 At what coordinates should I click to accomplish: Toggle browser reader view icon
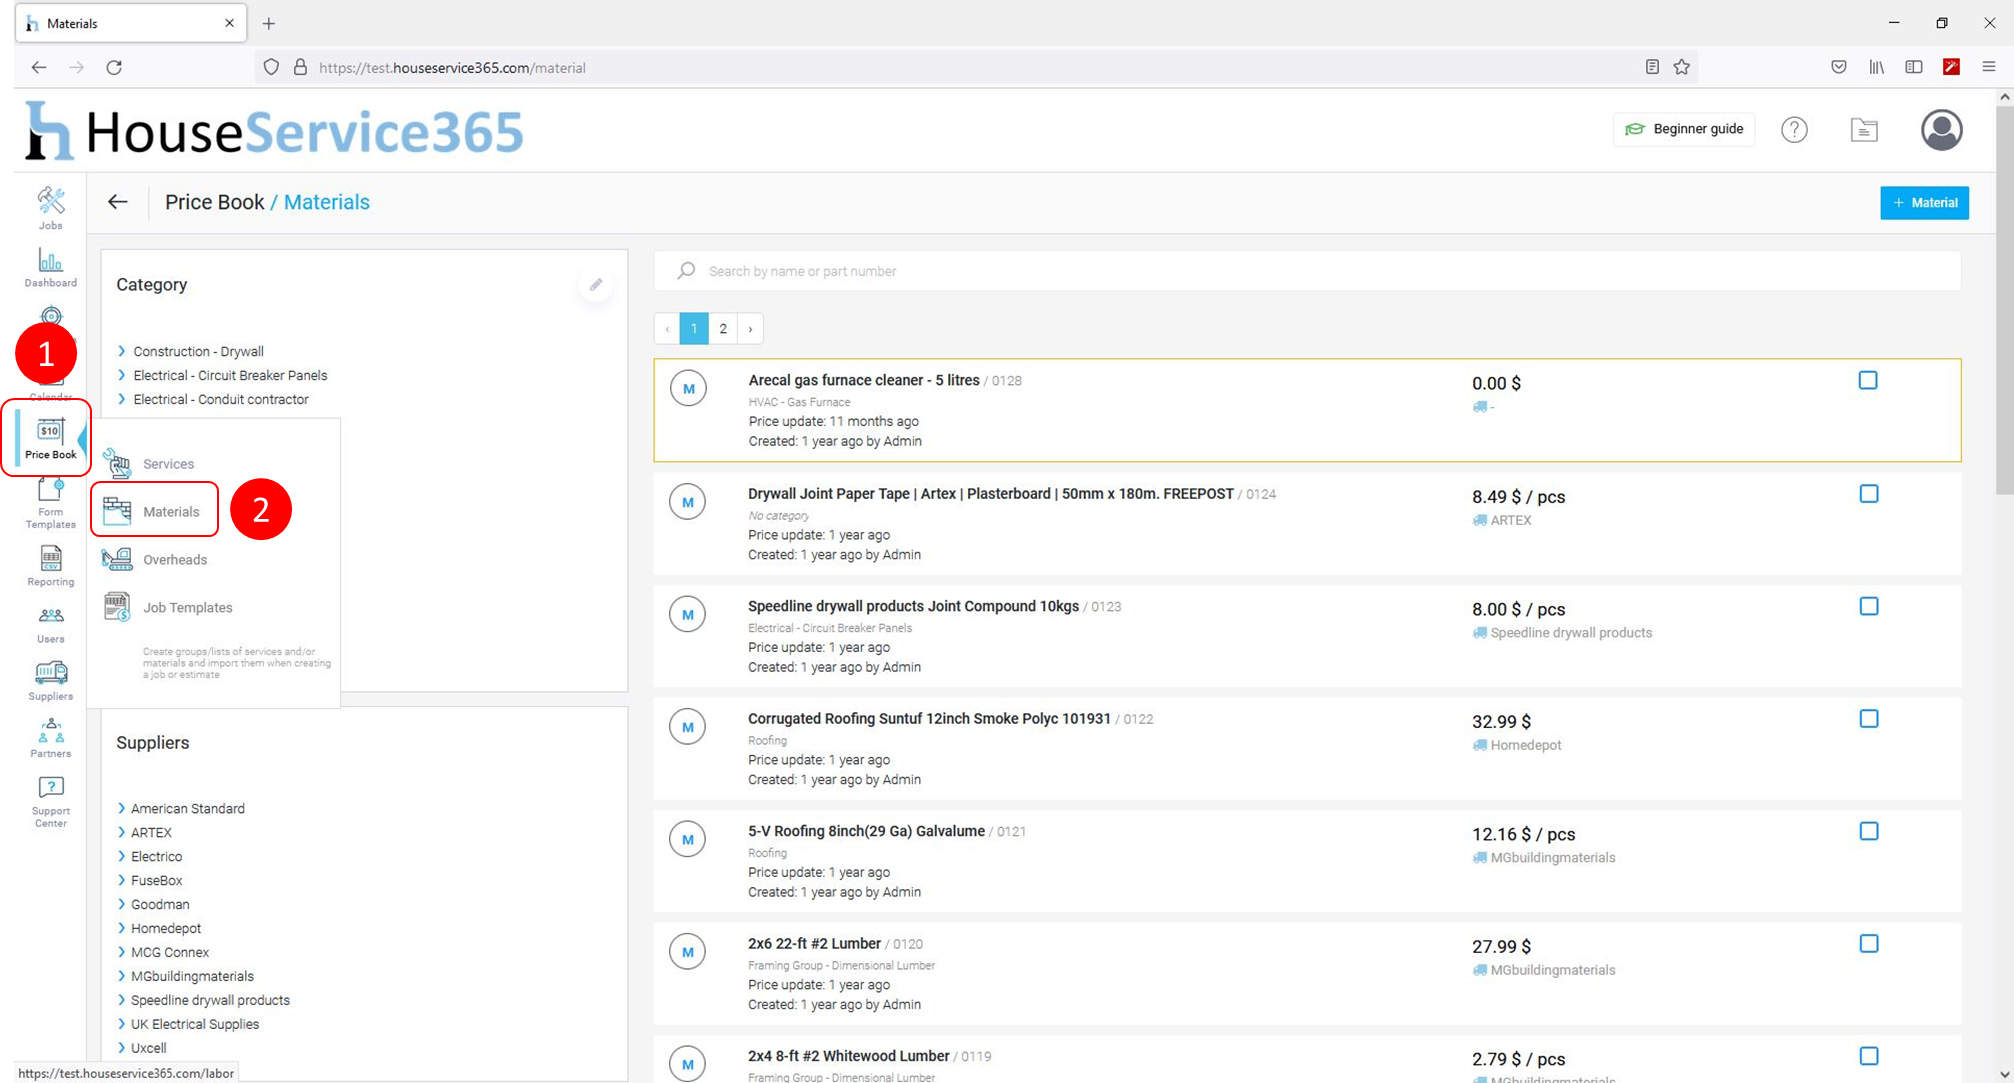[x=1652, y=67]
